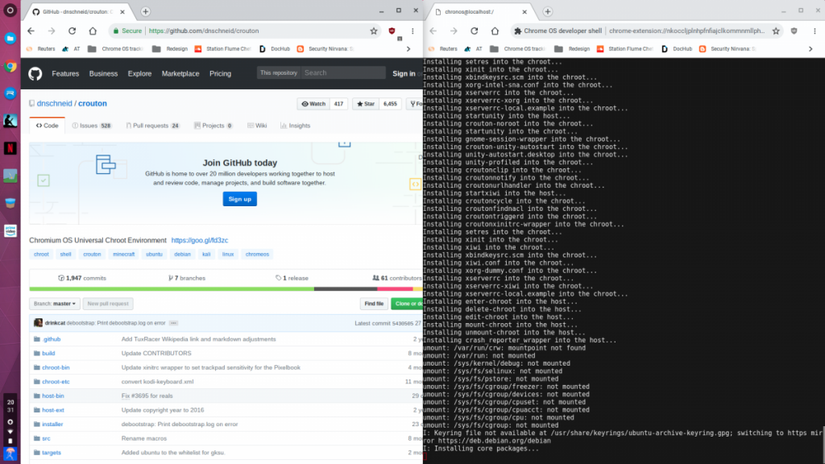Click Sign in on GitHub
Viewport: 825px width, 464px height.
pyautogui.click(x=404, y=74)
